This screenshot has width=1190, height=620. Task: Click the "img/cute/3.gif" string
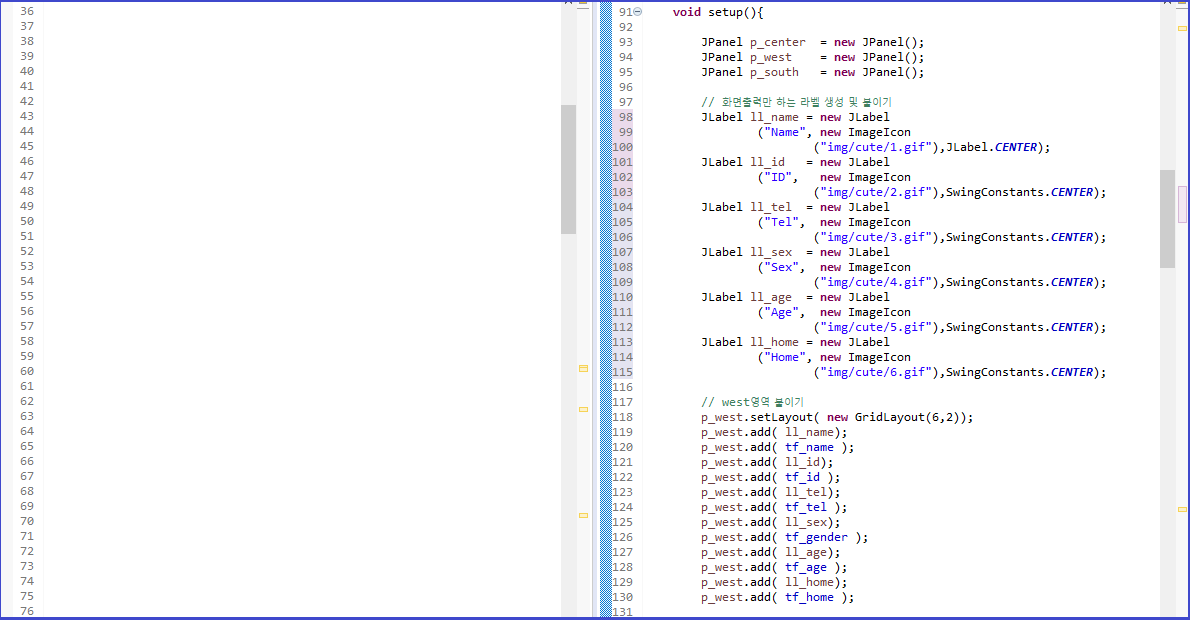tap(876, 238)
